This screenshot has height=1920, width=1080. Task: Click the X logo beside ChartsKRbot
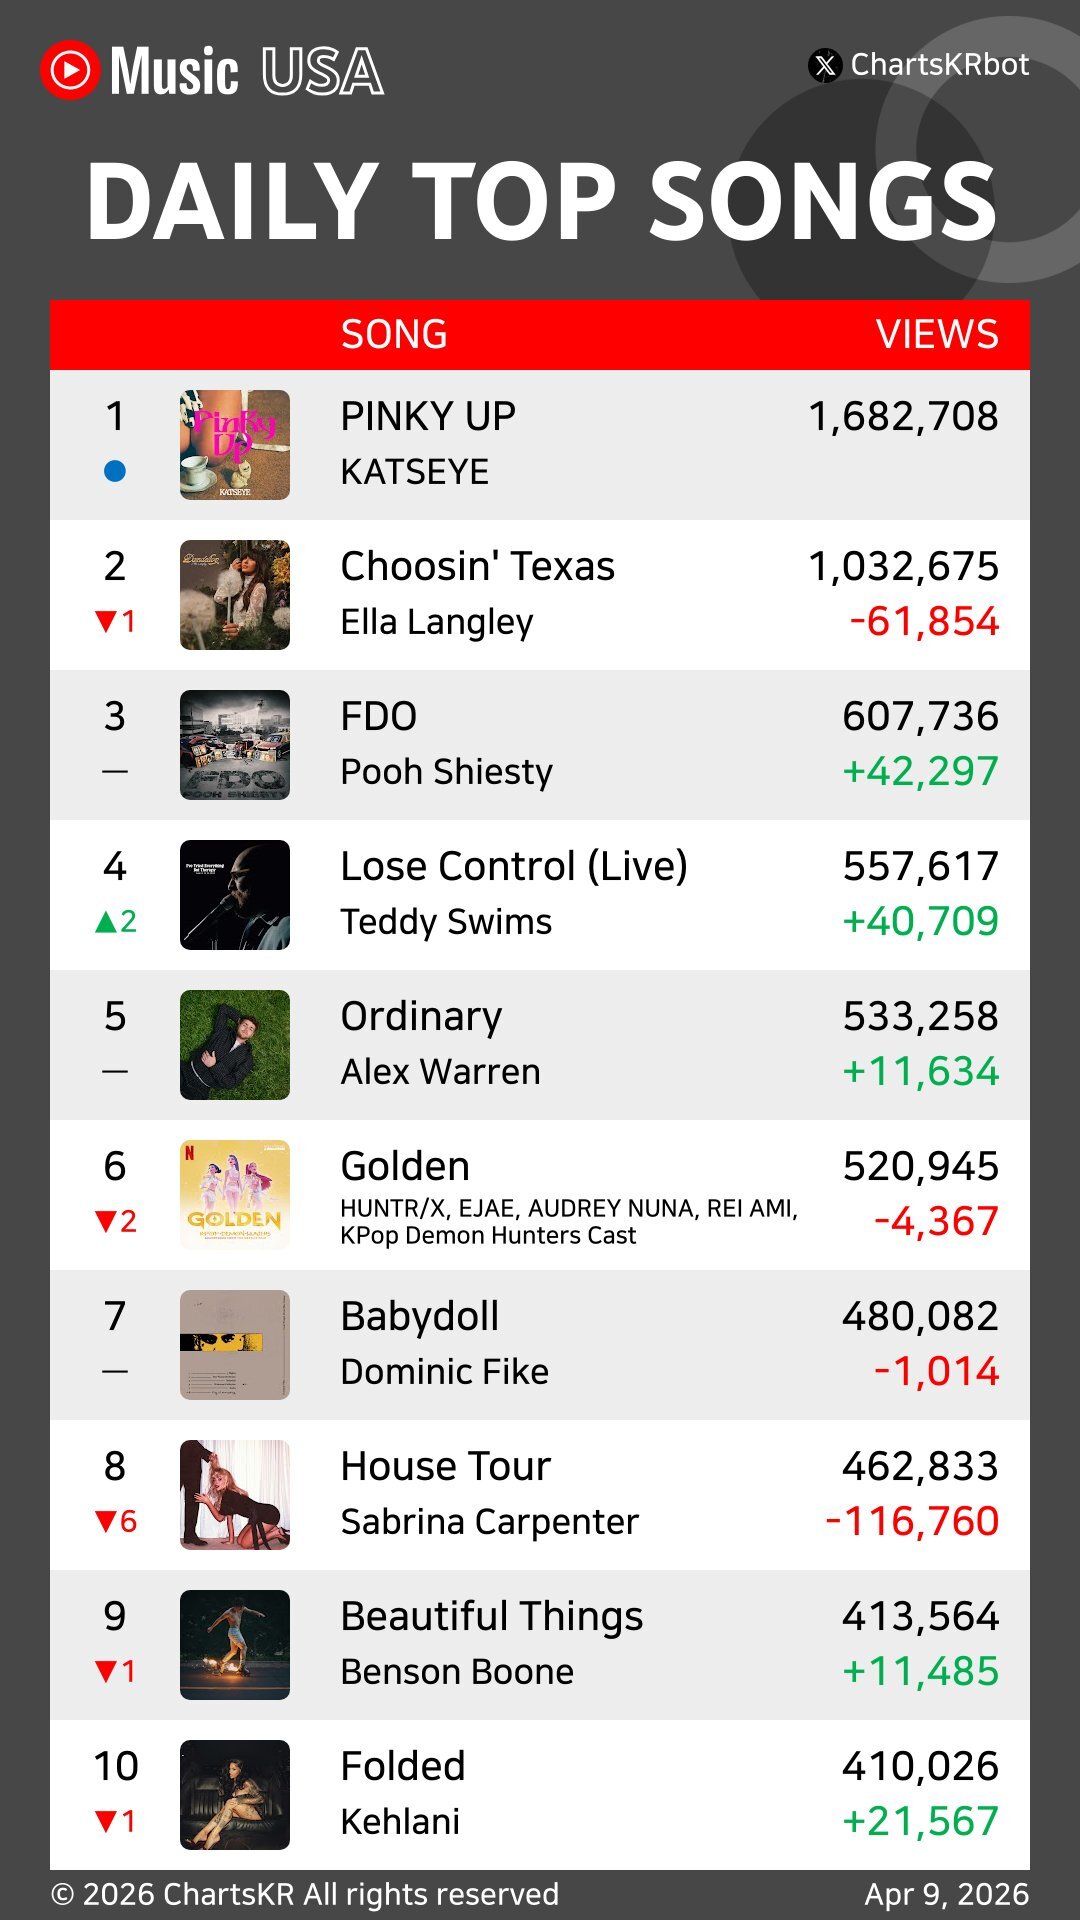[x=825, y=66]
